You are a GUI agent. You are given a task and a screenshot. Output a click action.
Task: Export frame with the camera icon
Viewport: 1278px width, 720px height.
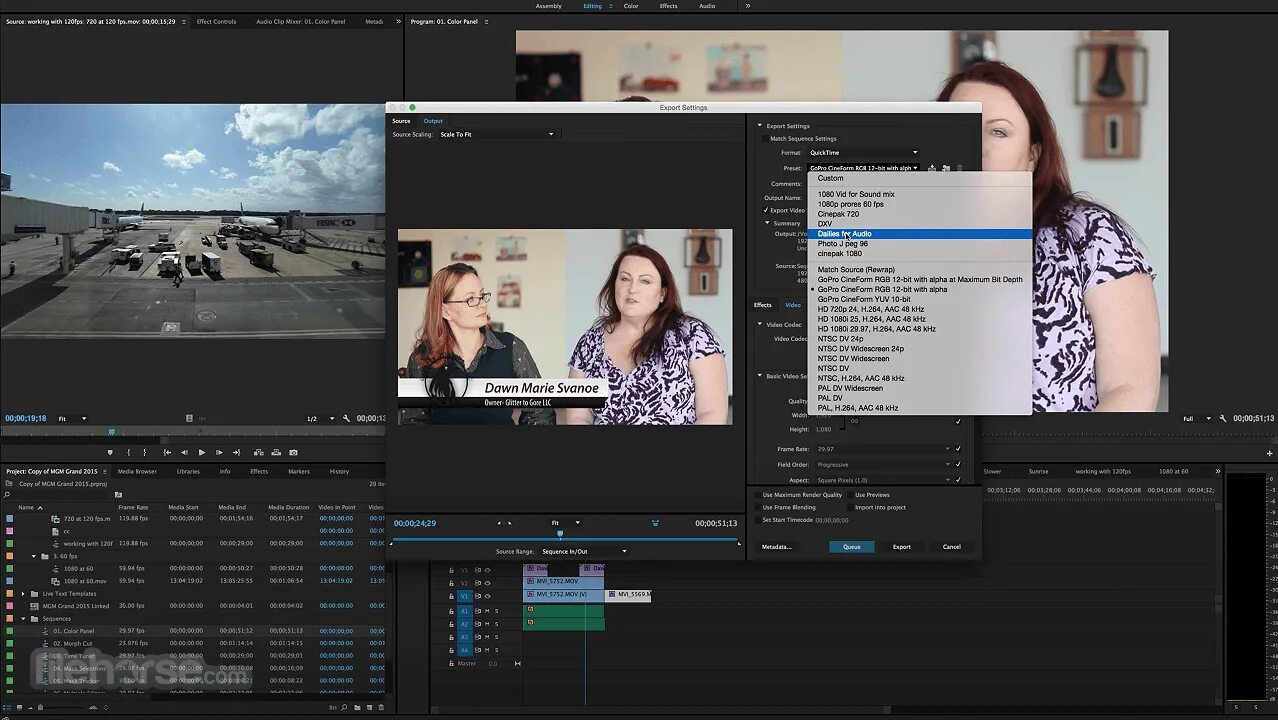tap(293, 452)
